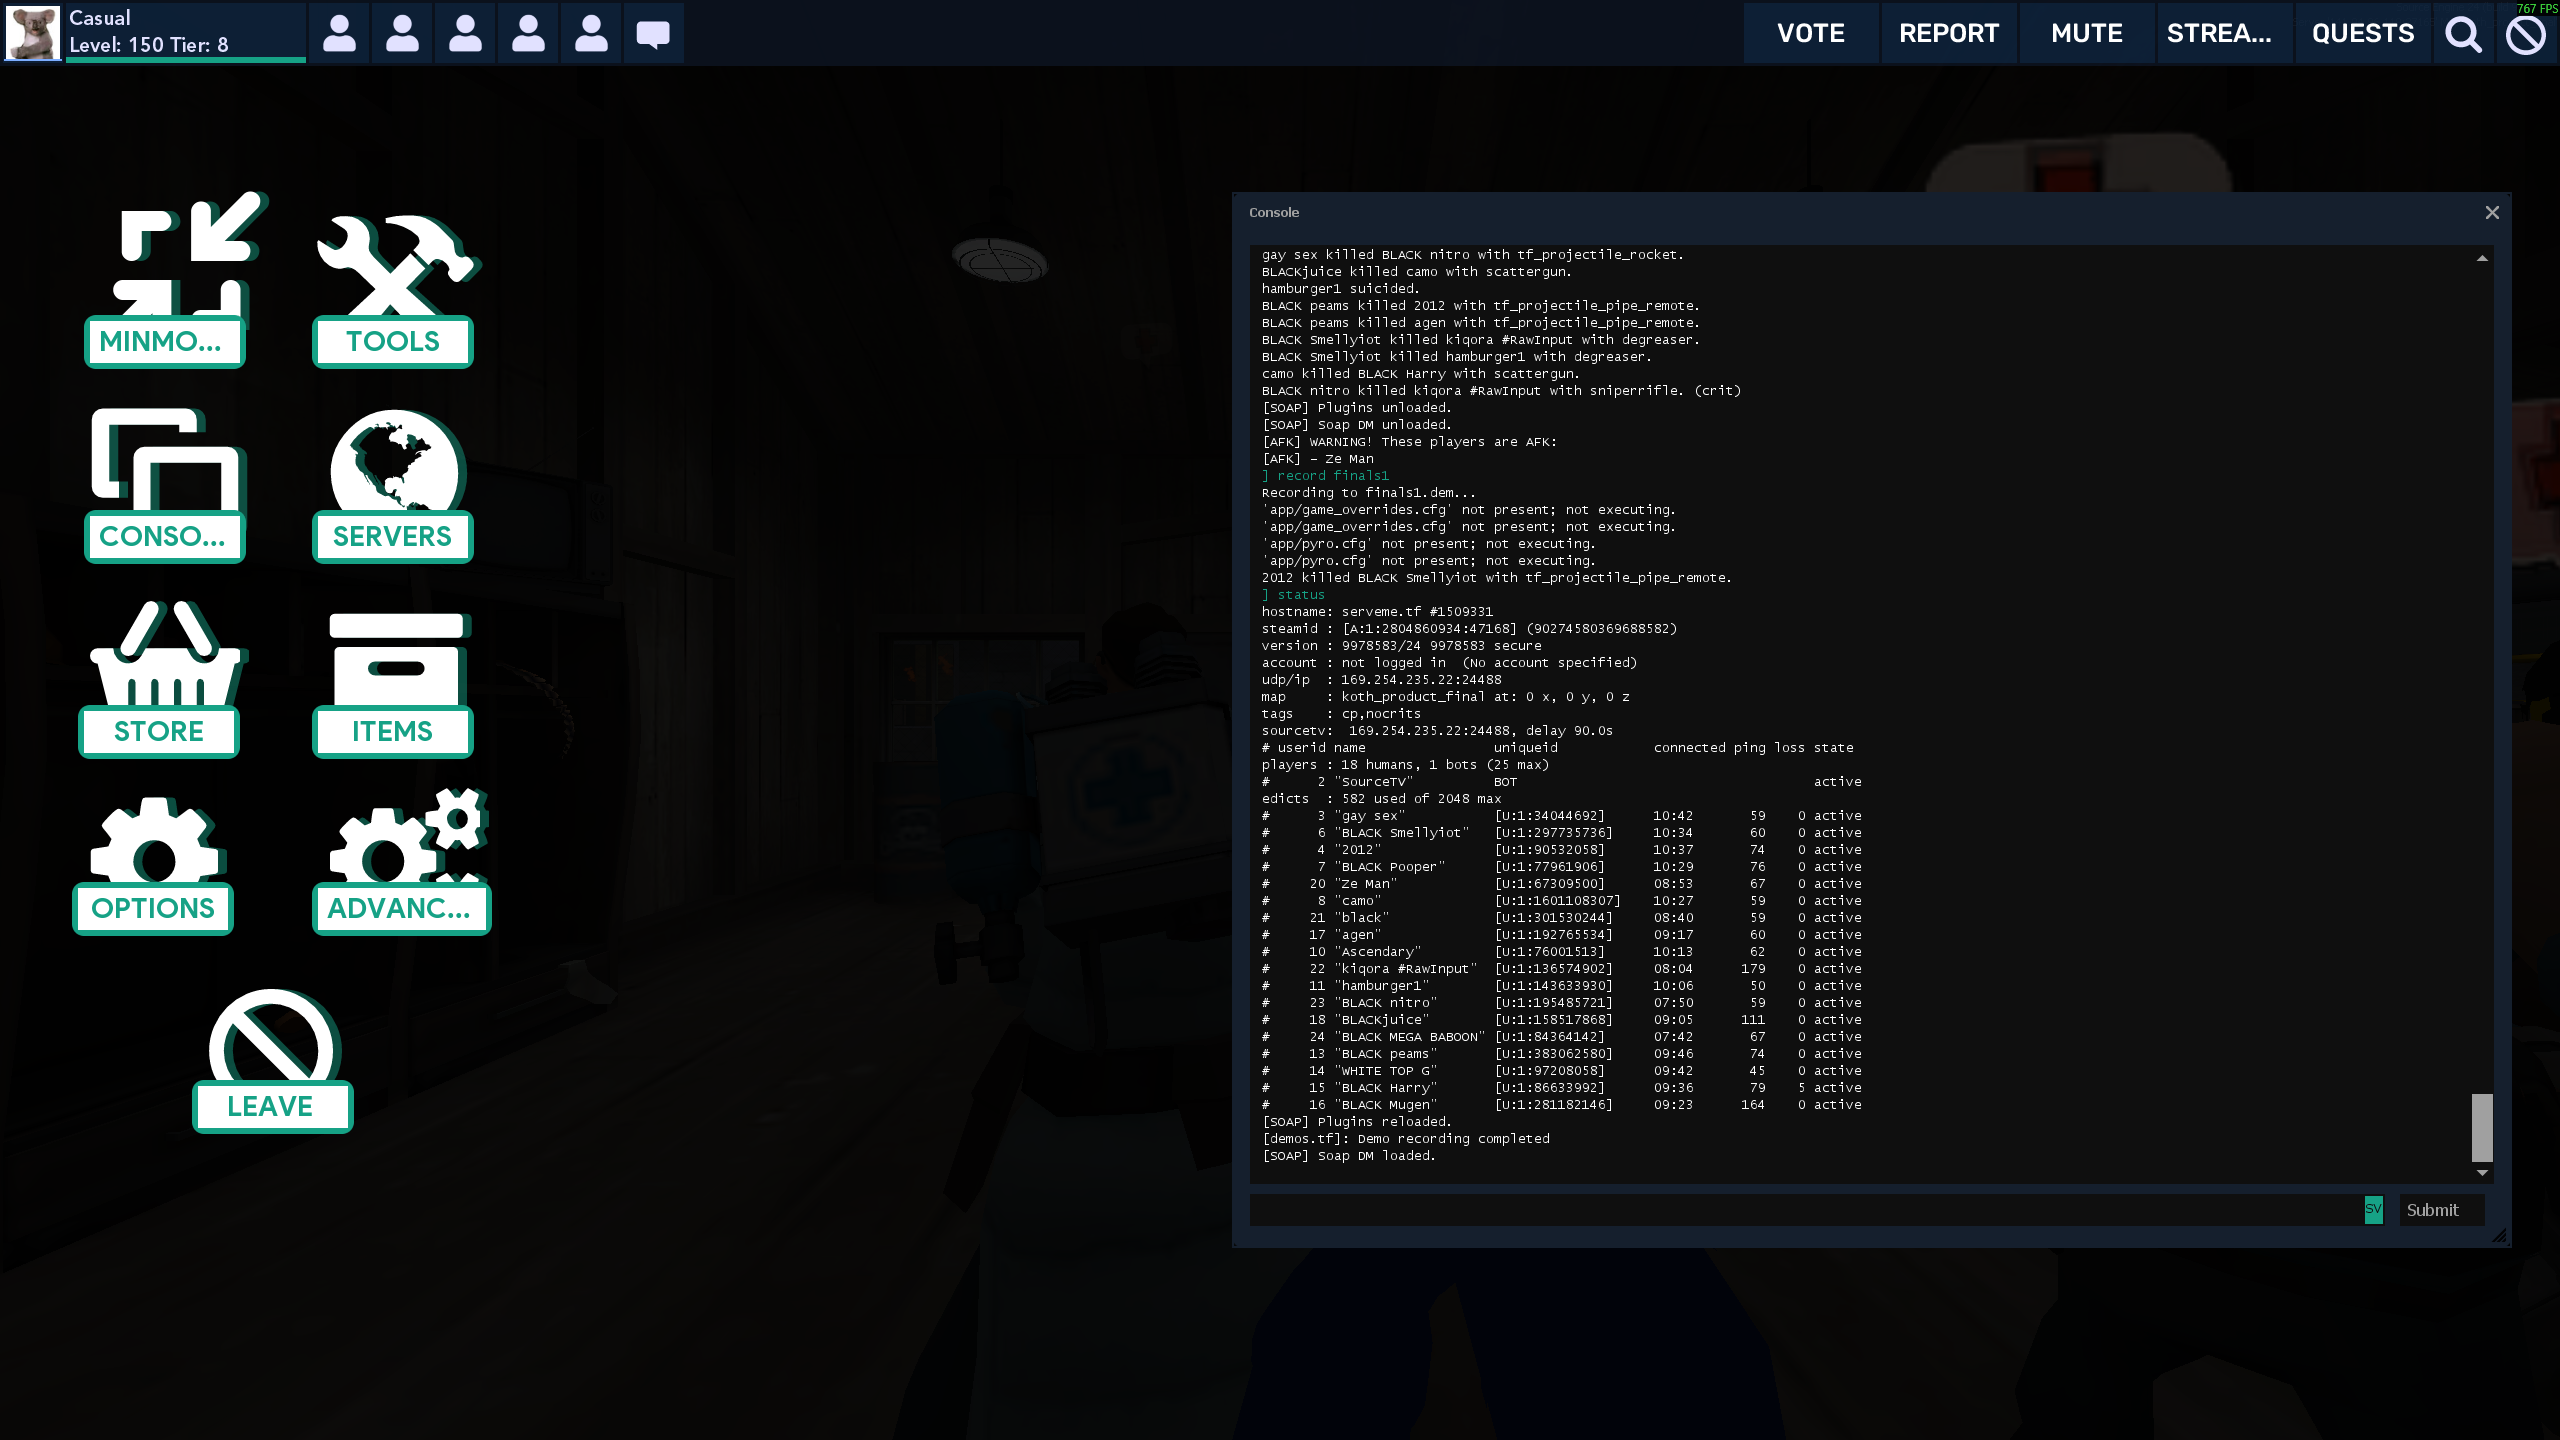
Task: Open the Items box icon
Action: [x=396, y=658]
